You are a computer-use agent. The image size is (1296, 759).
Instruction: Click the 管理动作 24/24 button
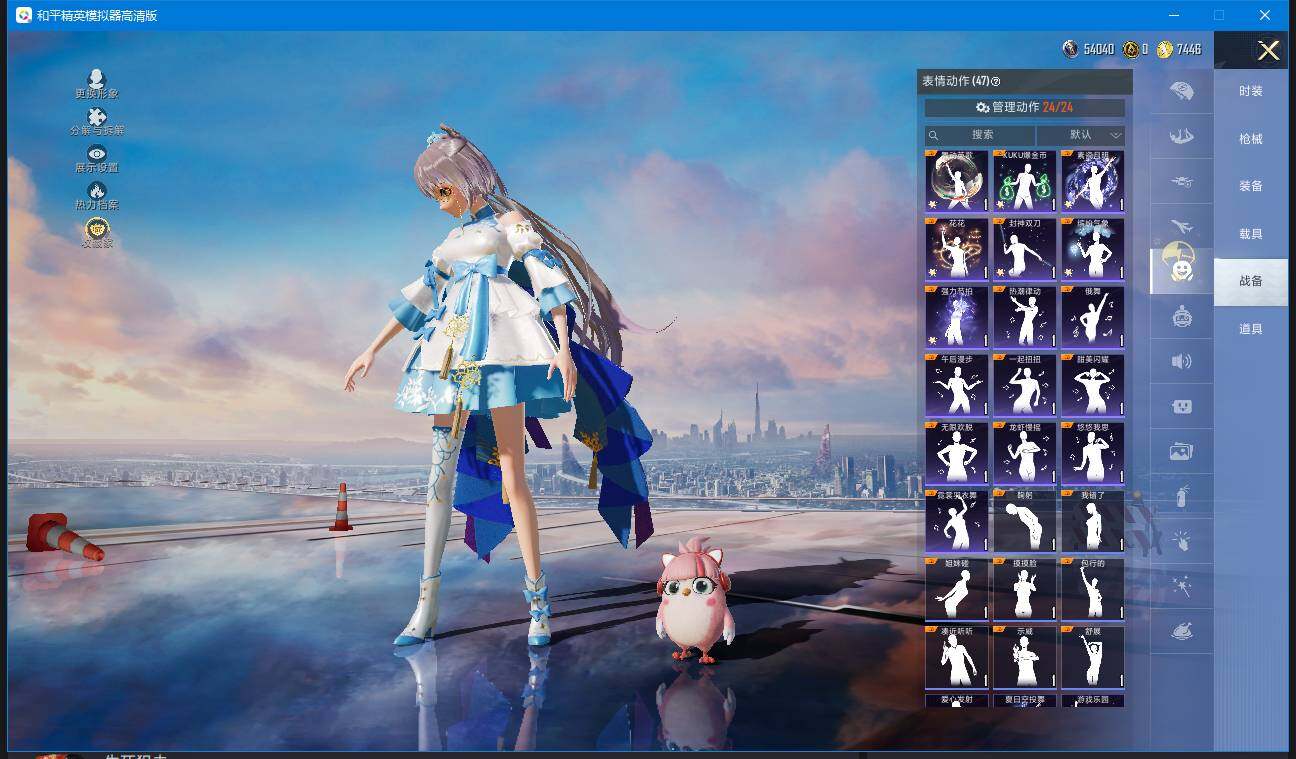[1024, 107]
